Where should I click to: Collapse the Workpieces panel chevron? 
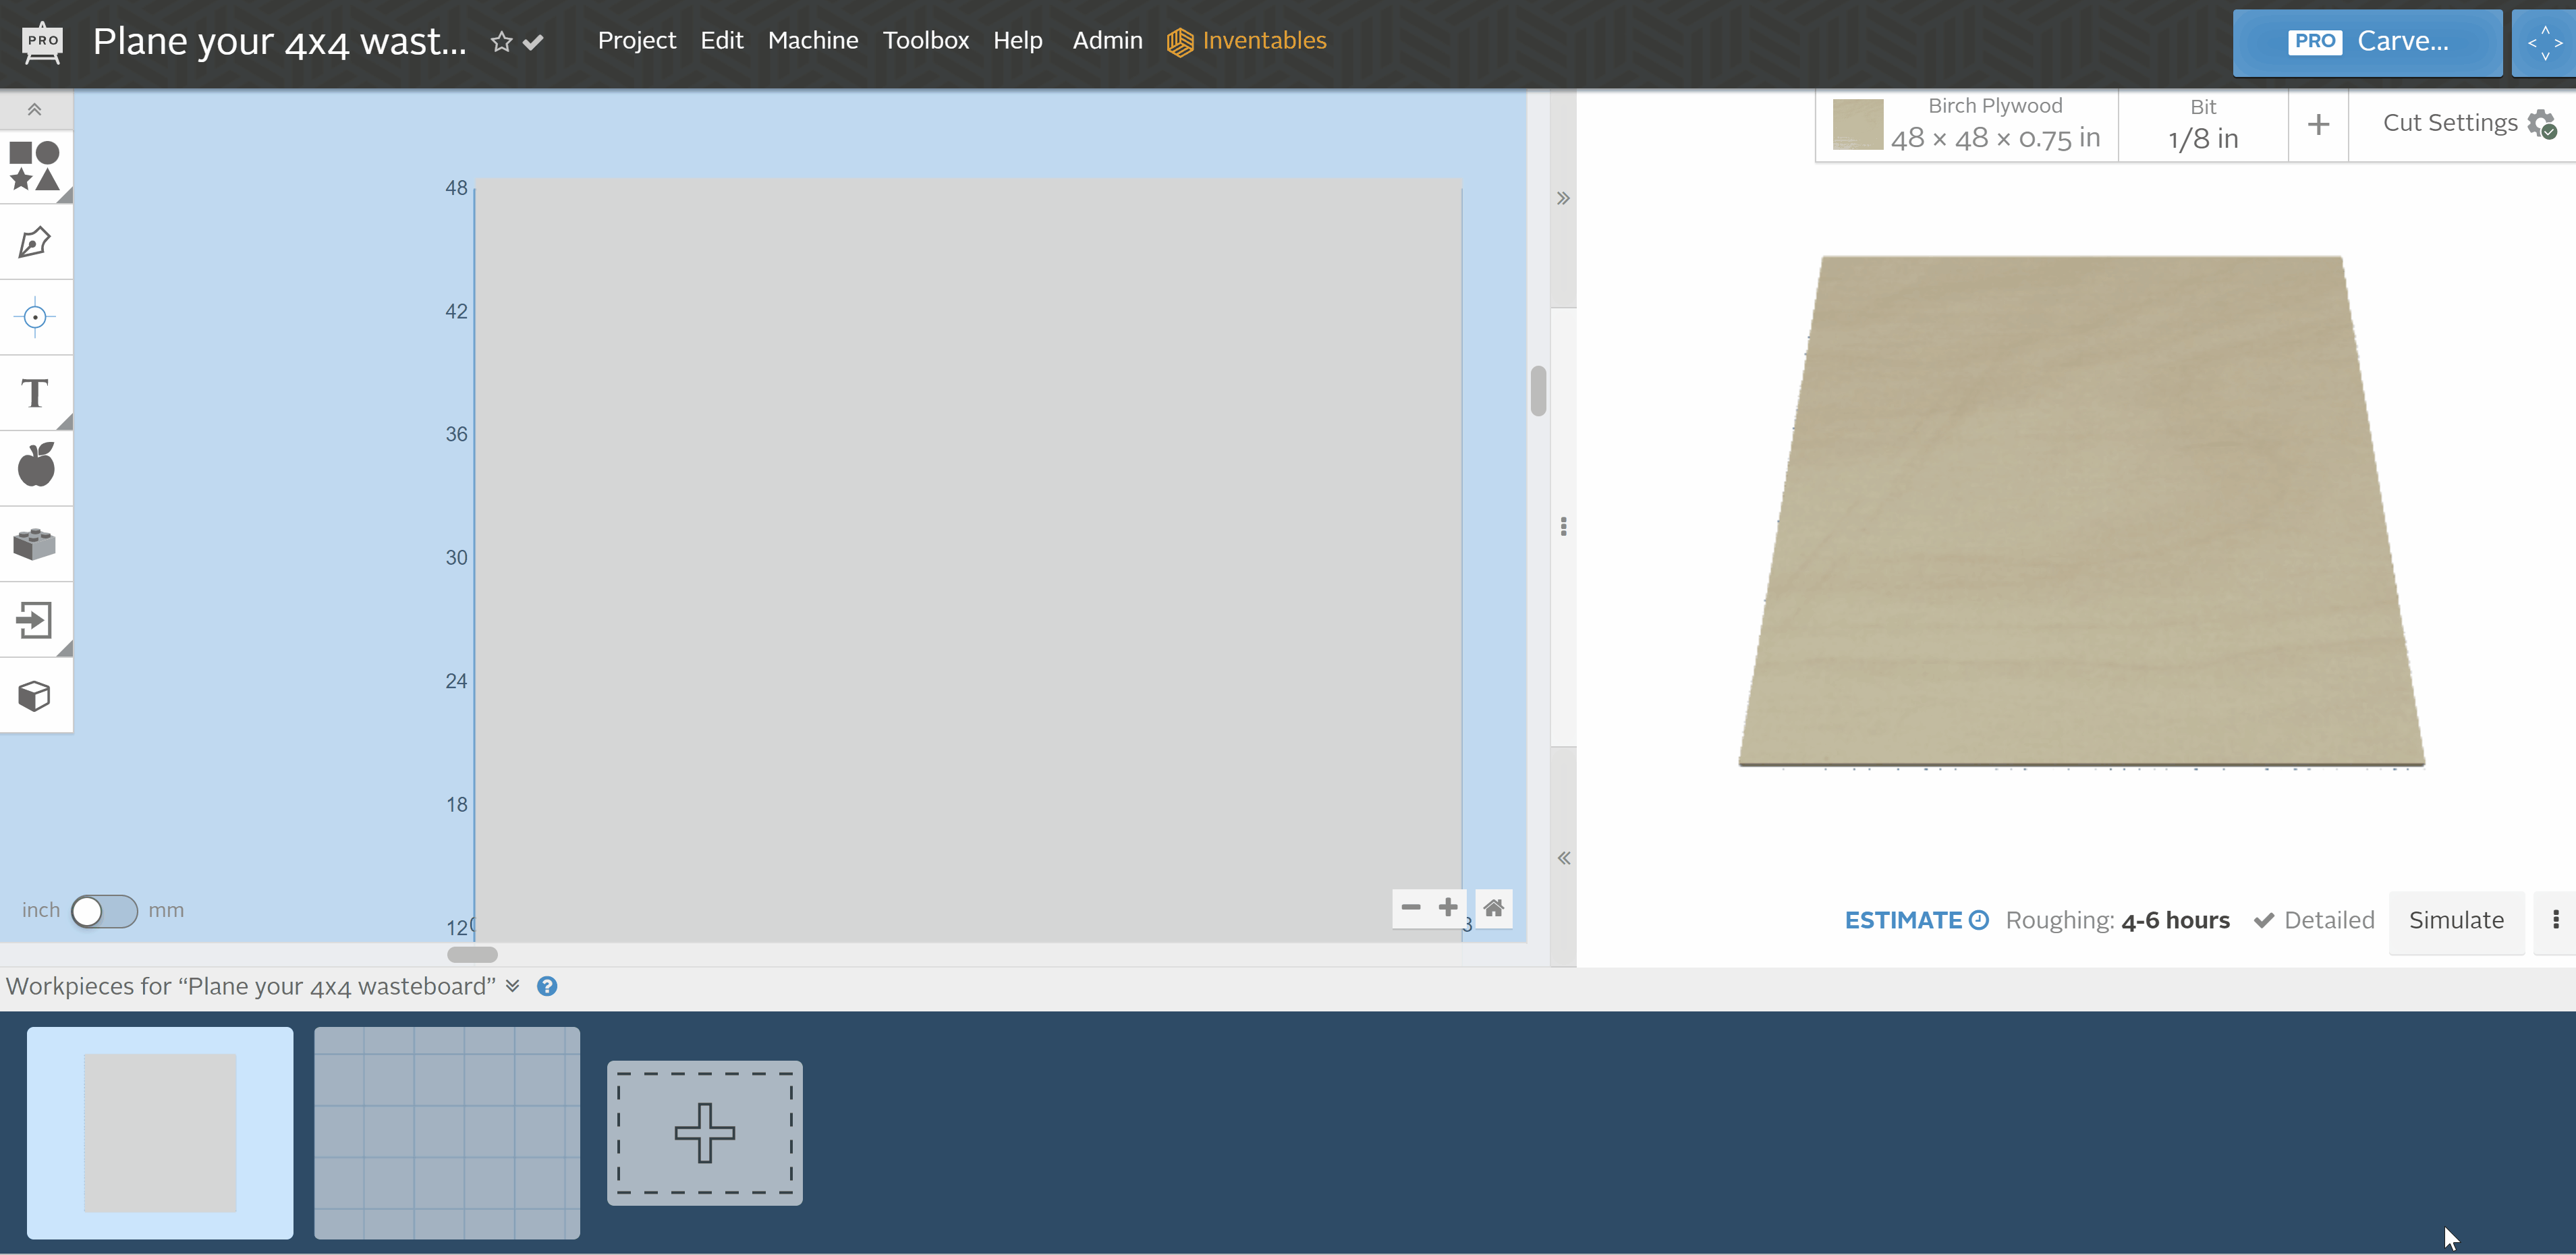513,986
